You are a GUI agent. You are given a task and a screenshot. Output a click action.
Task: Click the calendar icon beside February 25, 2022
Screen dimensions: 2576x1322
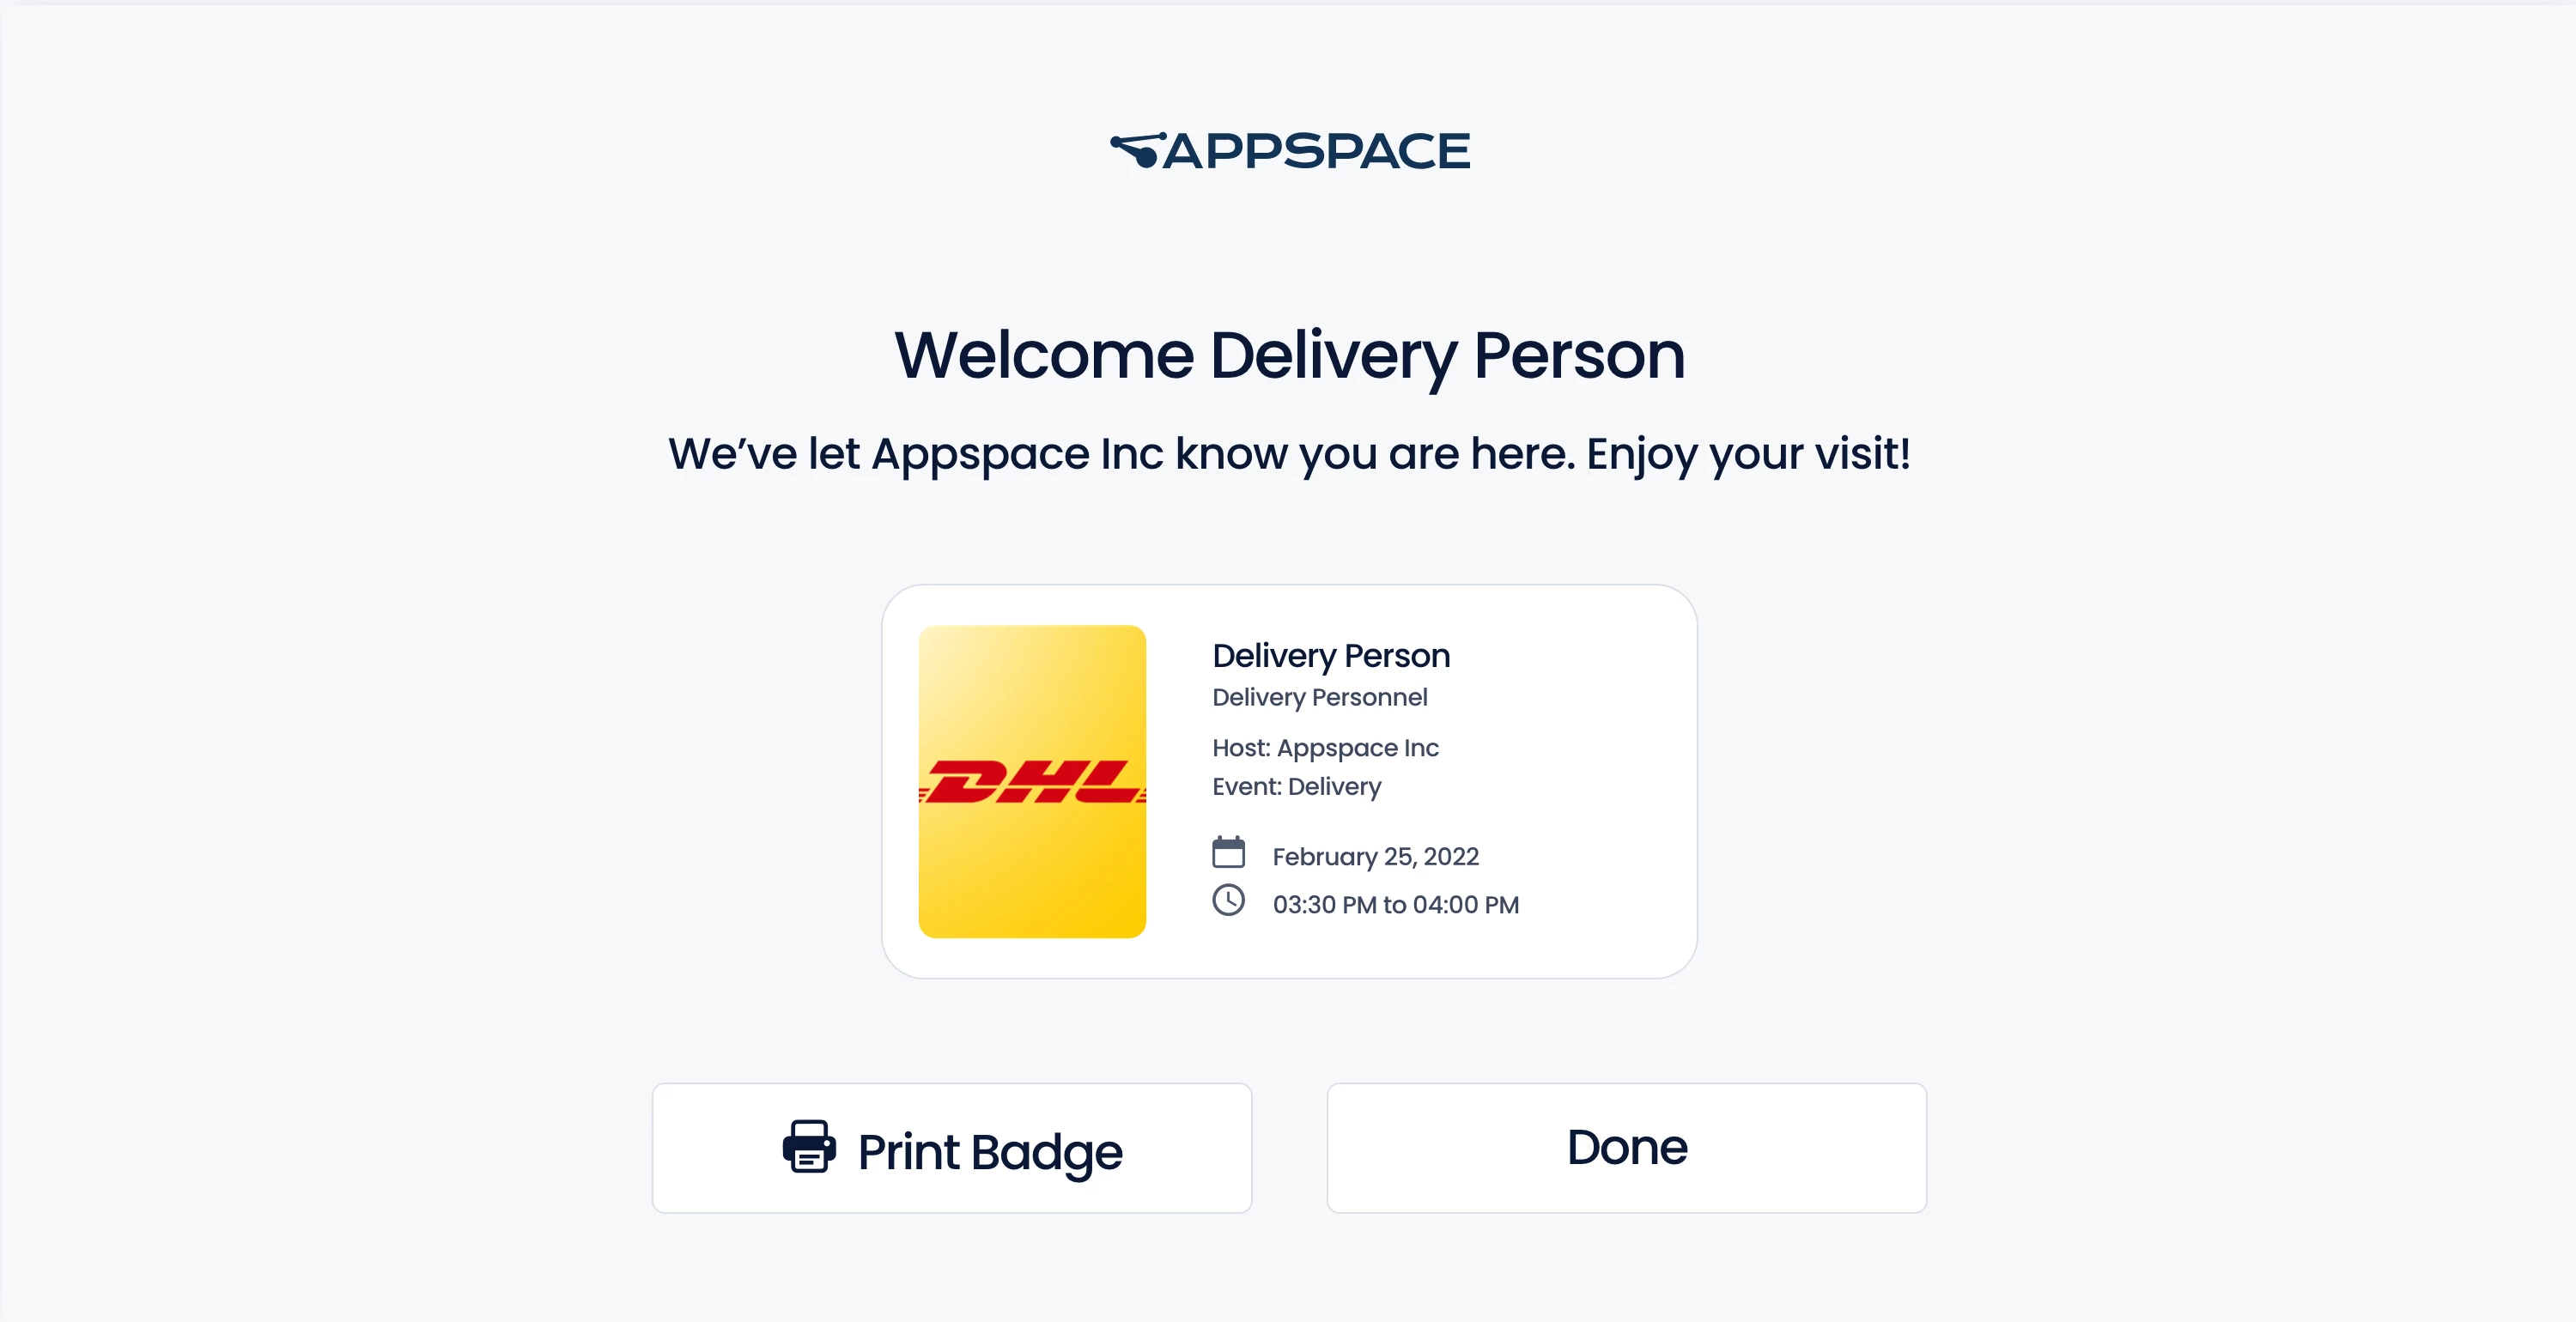pos(1228,852)
